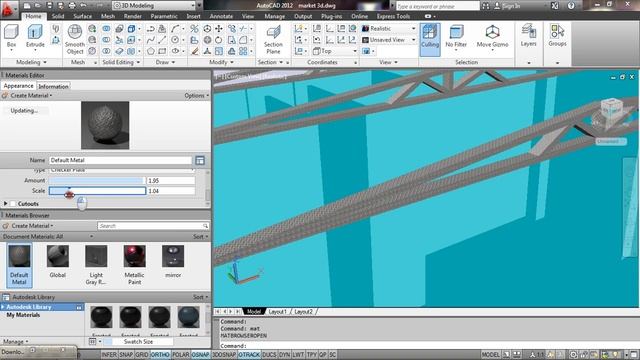The image size is (640, 360).
Task: Open the Realistic visual style dropdown
Action: tap(389, 29)
